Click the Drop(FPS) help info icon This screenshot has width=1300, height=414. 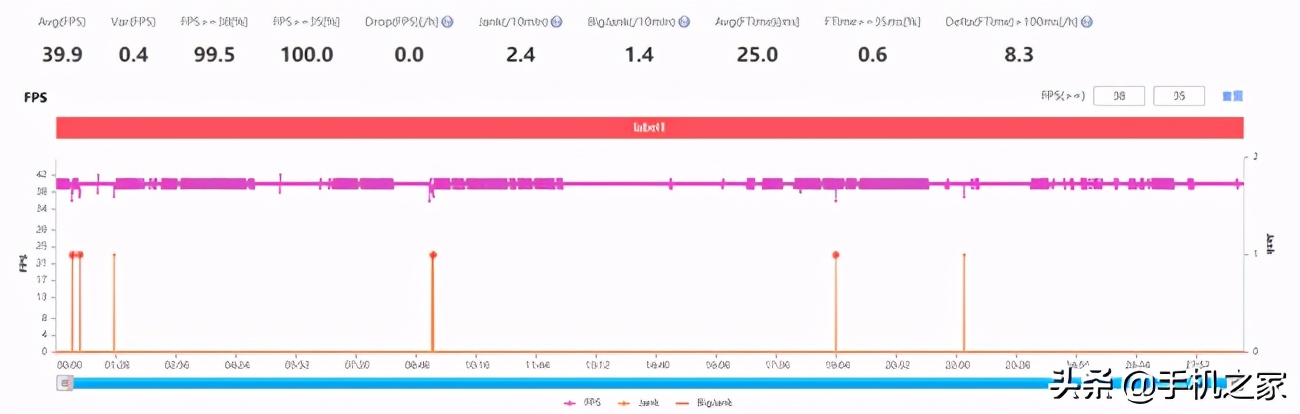448,22
